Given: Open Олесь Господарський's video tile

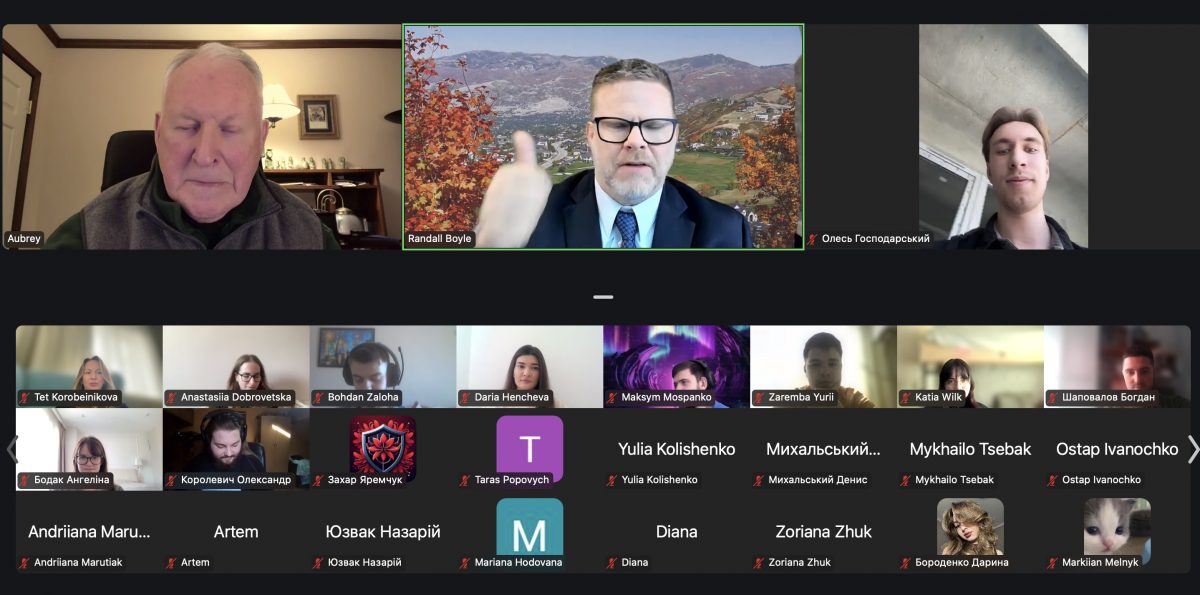Looking at the screenshot, I should tap(1003, 137).
